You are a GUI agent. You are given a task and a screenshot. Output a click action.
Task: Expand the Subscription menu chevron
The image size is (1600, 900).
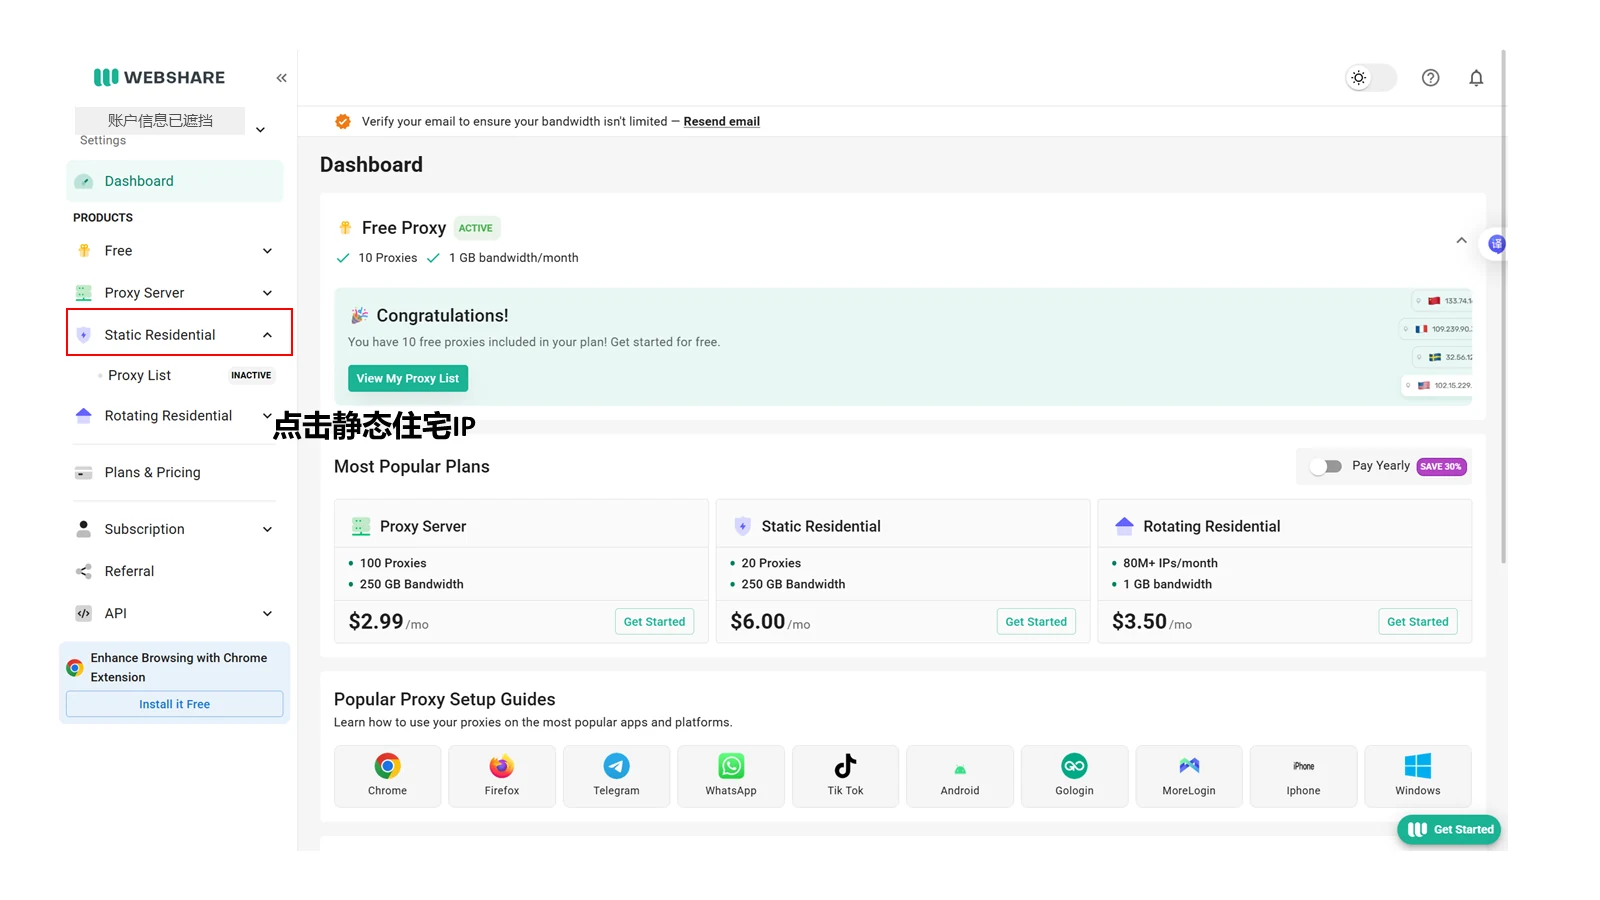click(267, 529)
